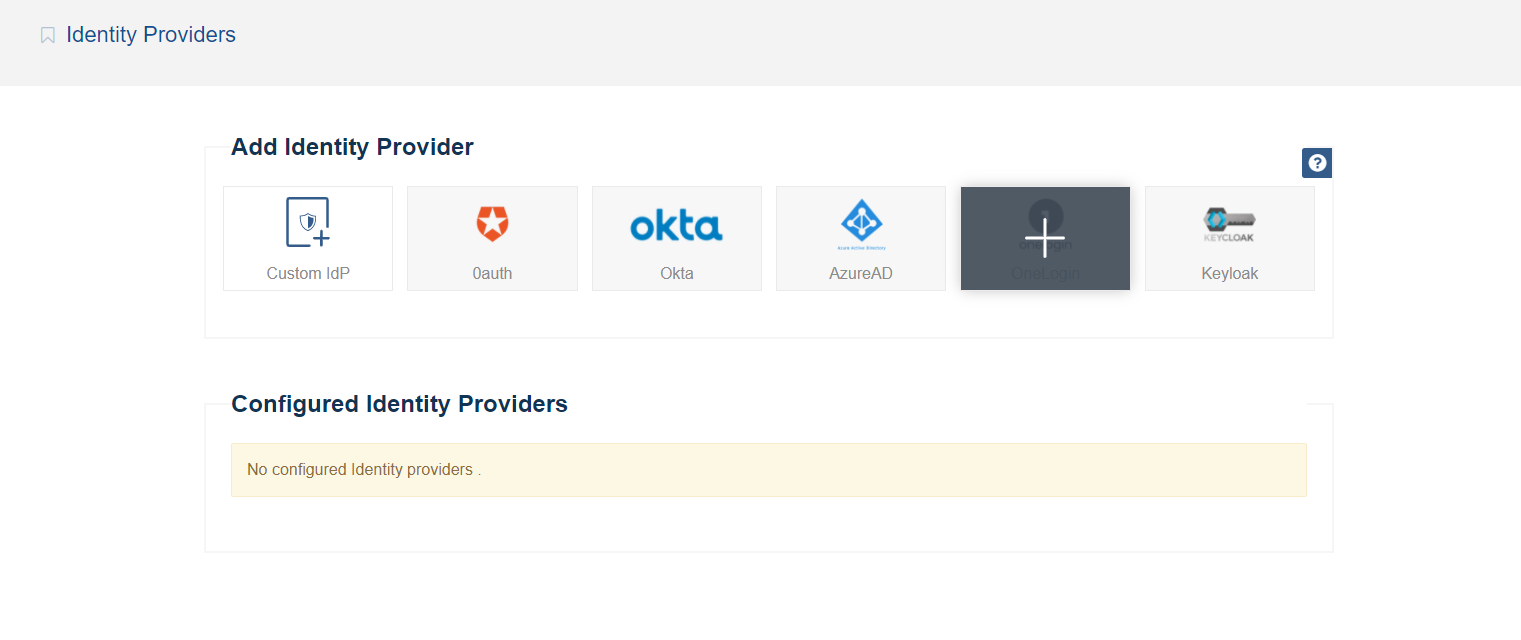This screenshot has height=640, width=1521.
Task: Open the help question mark icon
Action: tap(1317, 163)
